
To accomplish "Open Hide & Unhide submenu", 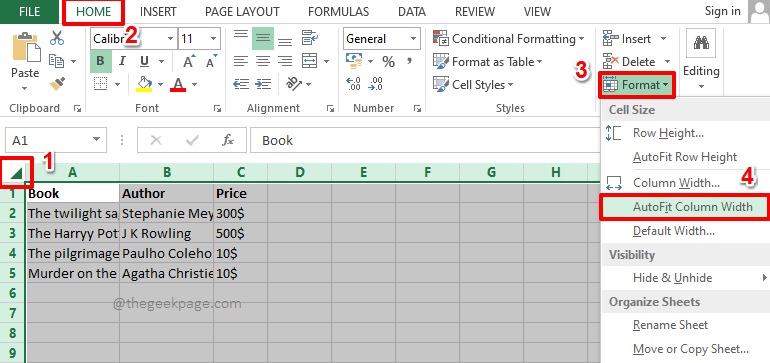I will coord(685,278).
